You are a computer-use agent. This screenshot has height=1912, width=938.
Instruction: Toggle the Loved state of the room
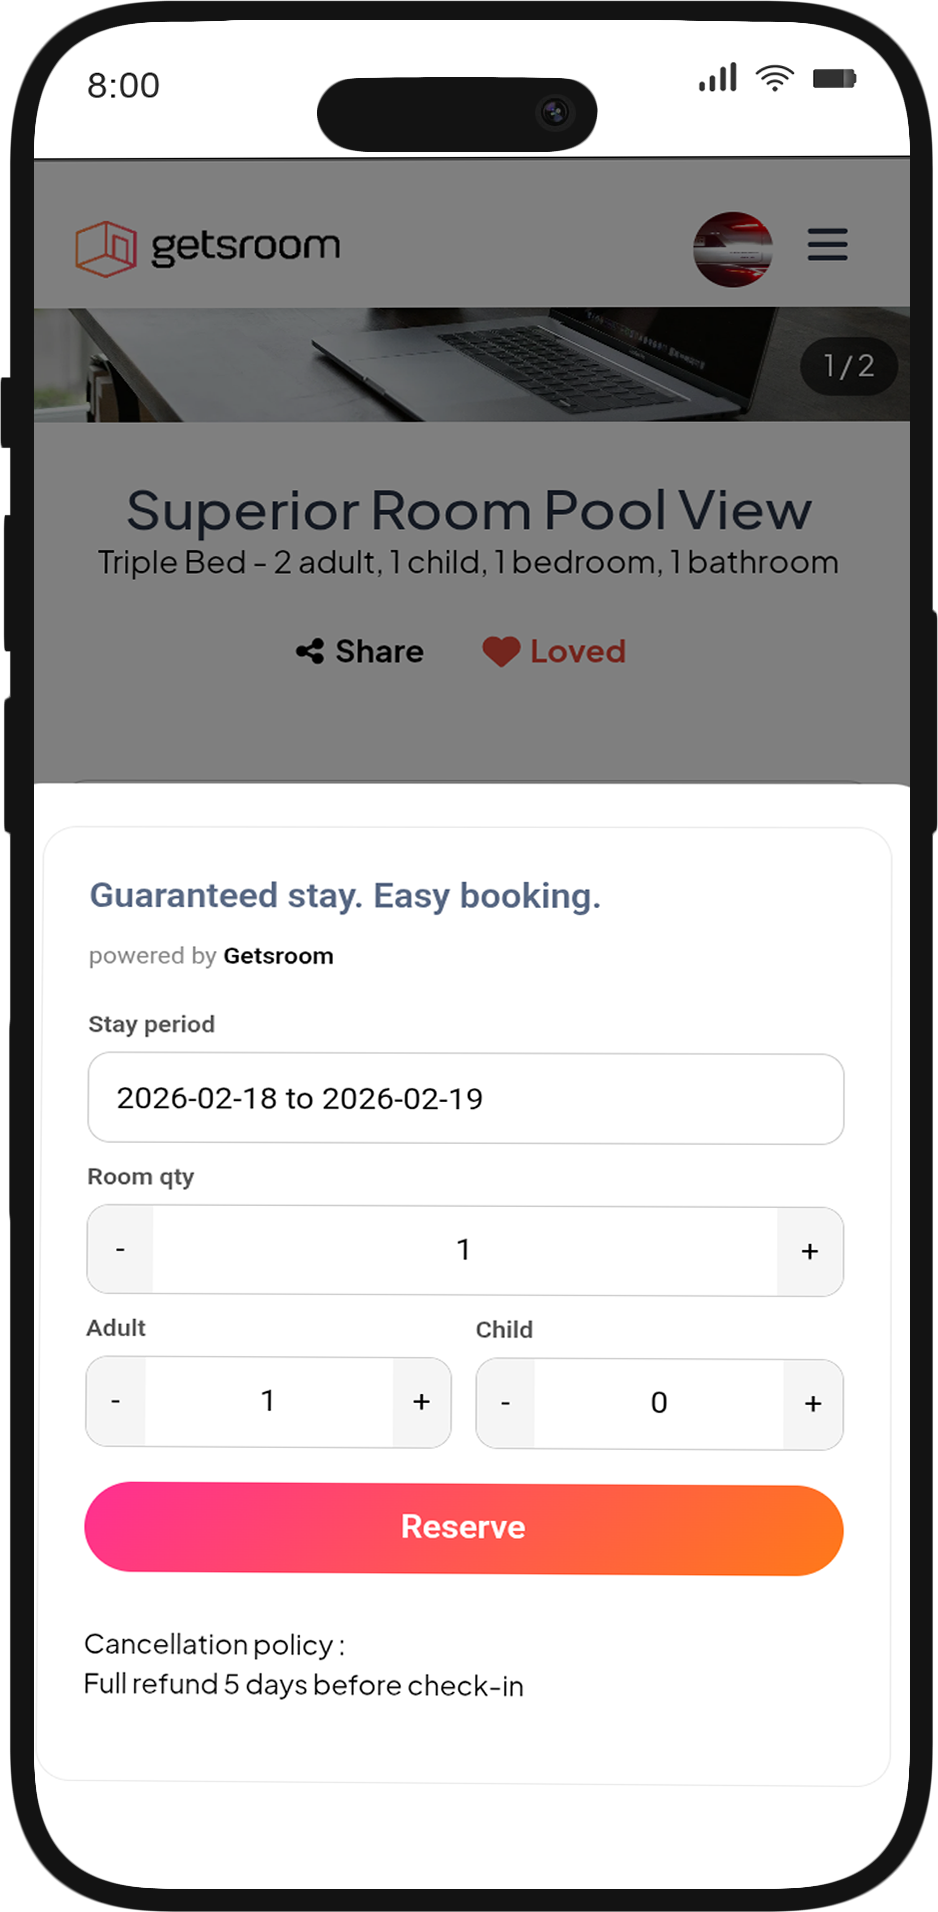tap(553, 651)
